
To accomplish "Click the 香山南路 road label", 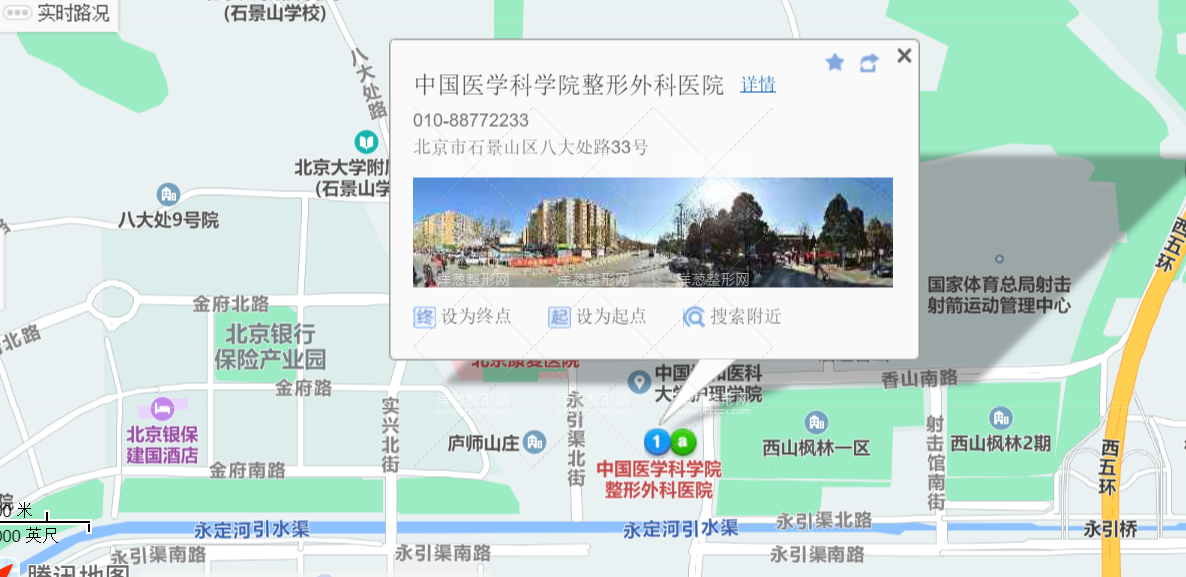I will 919,377.
